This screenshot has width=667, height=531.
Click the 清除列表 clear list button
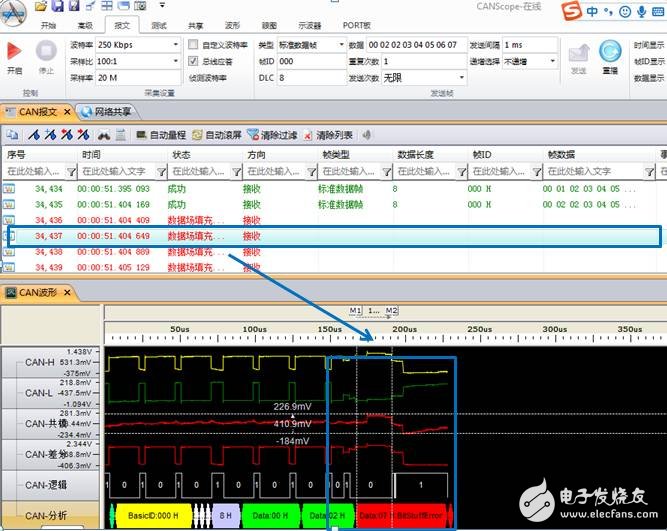tap(328, 135)
